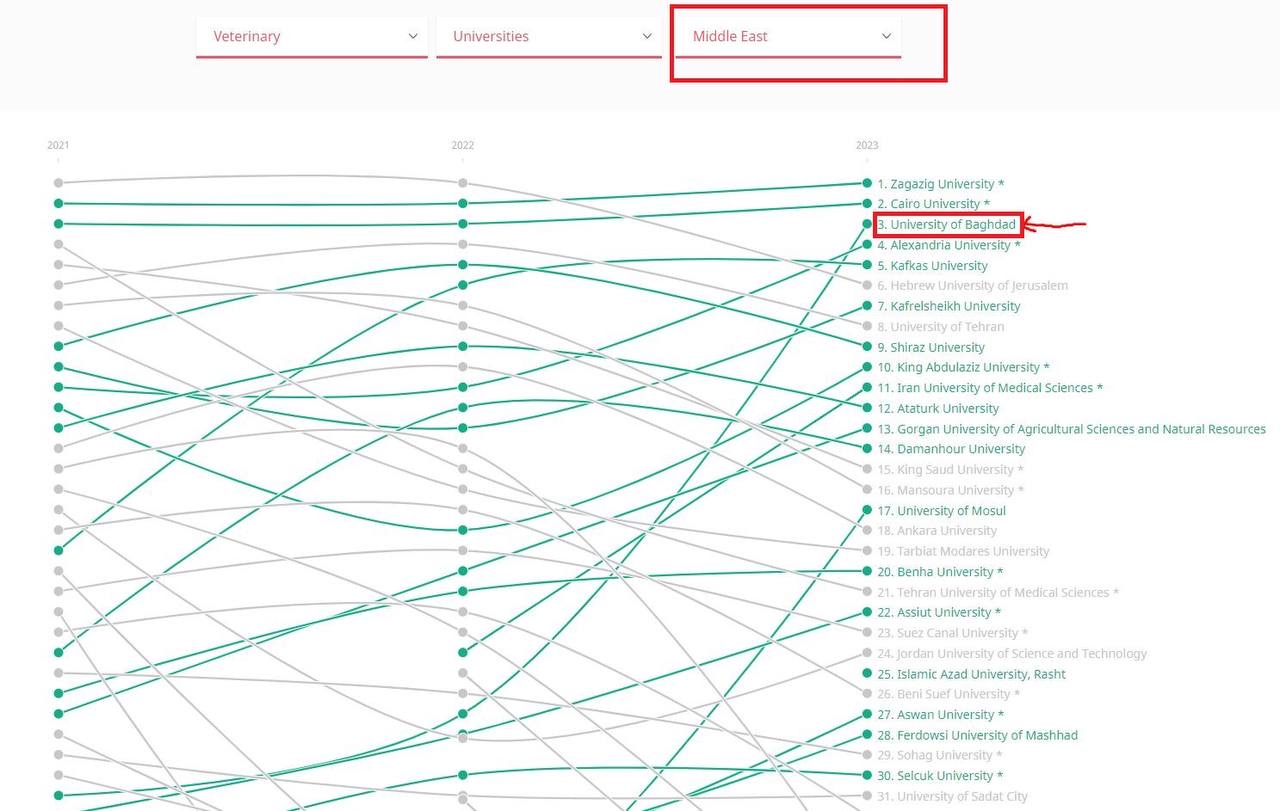Click the gray dot beside University of Tehran
Viewport: 1280px width, 811px height.
pos(867,327)
